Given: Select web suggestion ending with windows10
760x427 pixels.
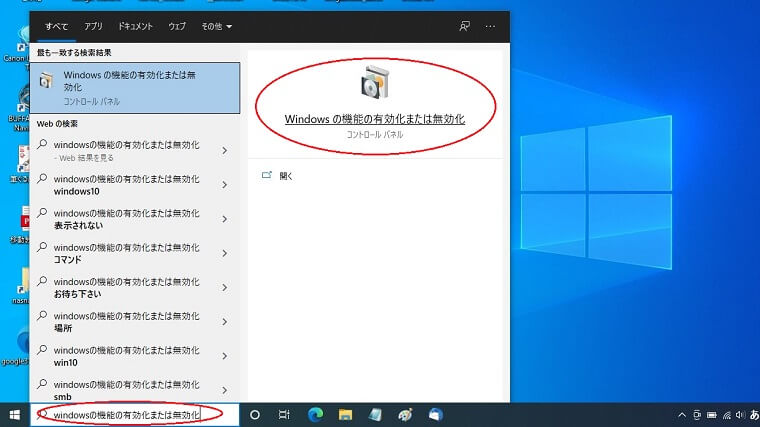Looking at the screenshot, I should pos(125,185).
